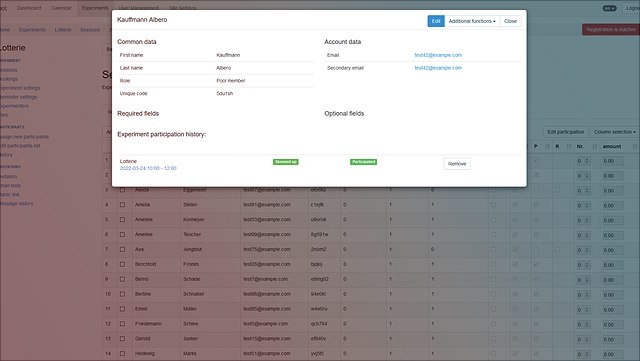The image size is (640, 361).
Task: Click the email test91@example.com in the table
Action: pos(267,205)
